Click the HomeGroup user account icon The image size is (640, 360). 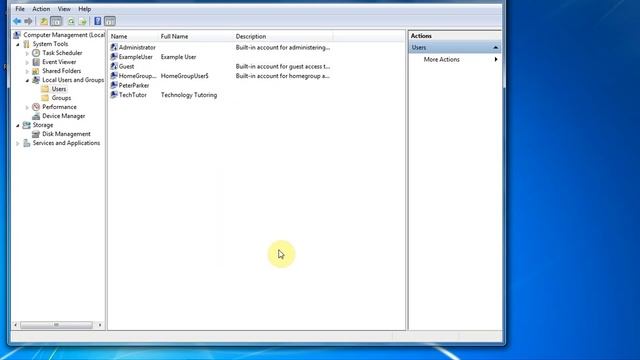(114, 76)
